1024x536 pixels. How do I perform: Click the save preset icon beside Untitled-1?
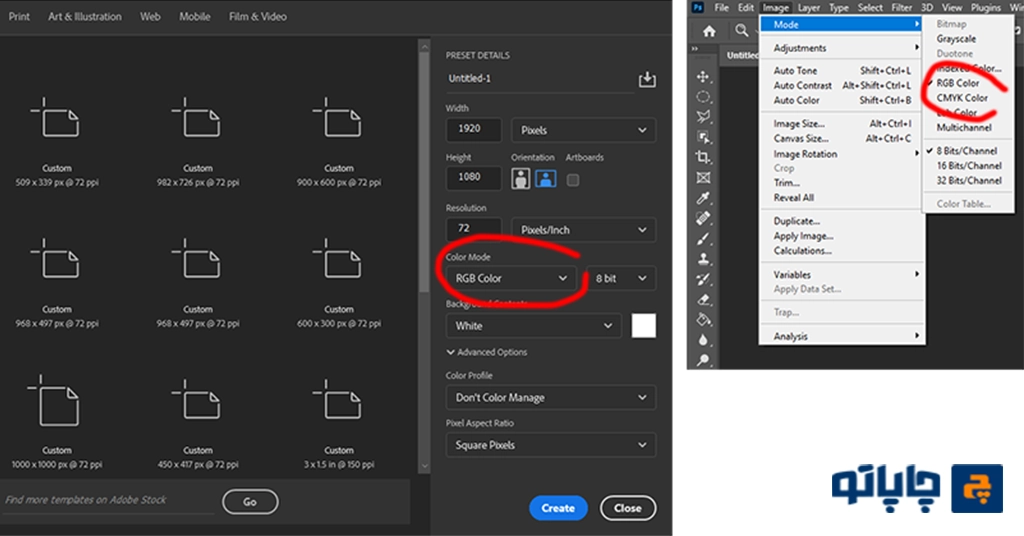[646, 79]
